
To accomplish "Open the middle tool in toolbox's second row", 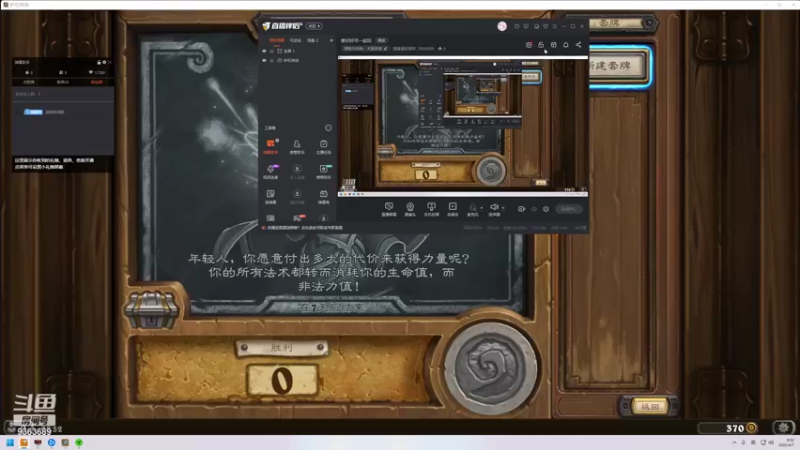I will tap(297, 171).
